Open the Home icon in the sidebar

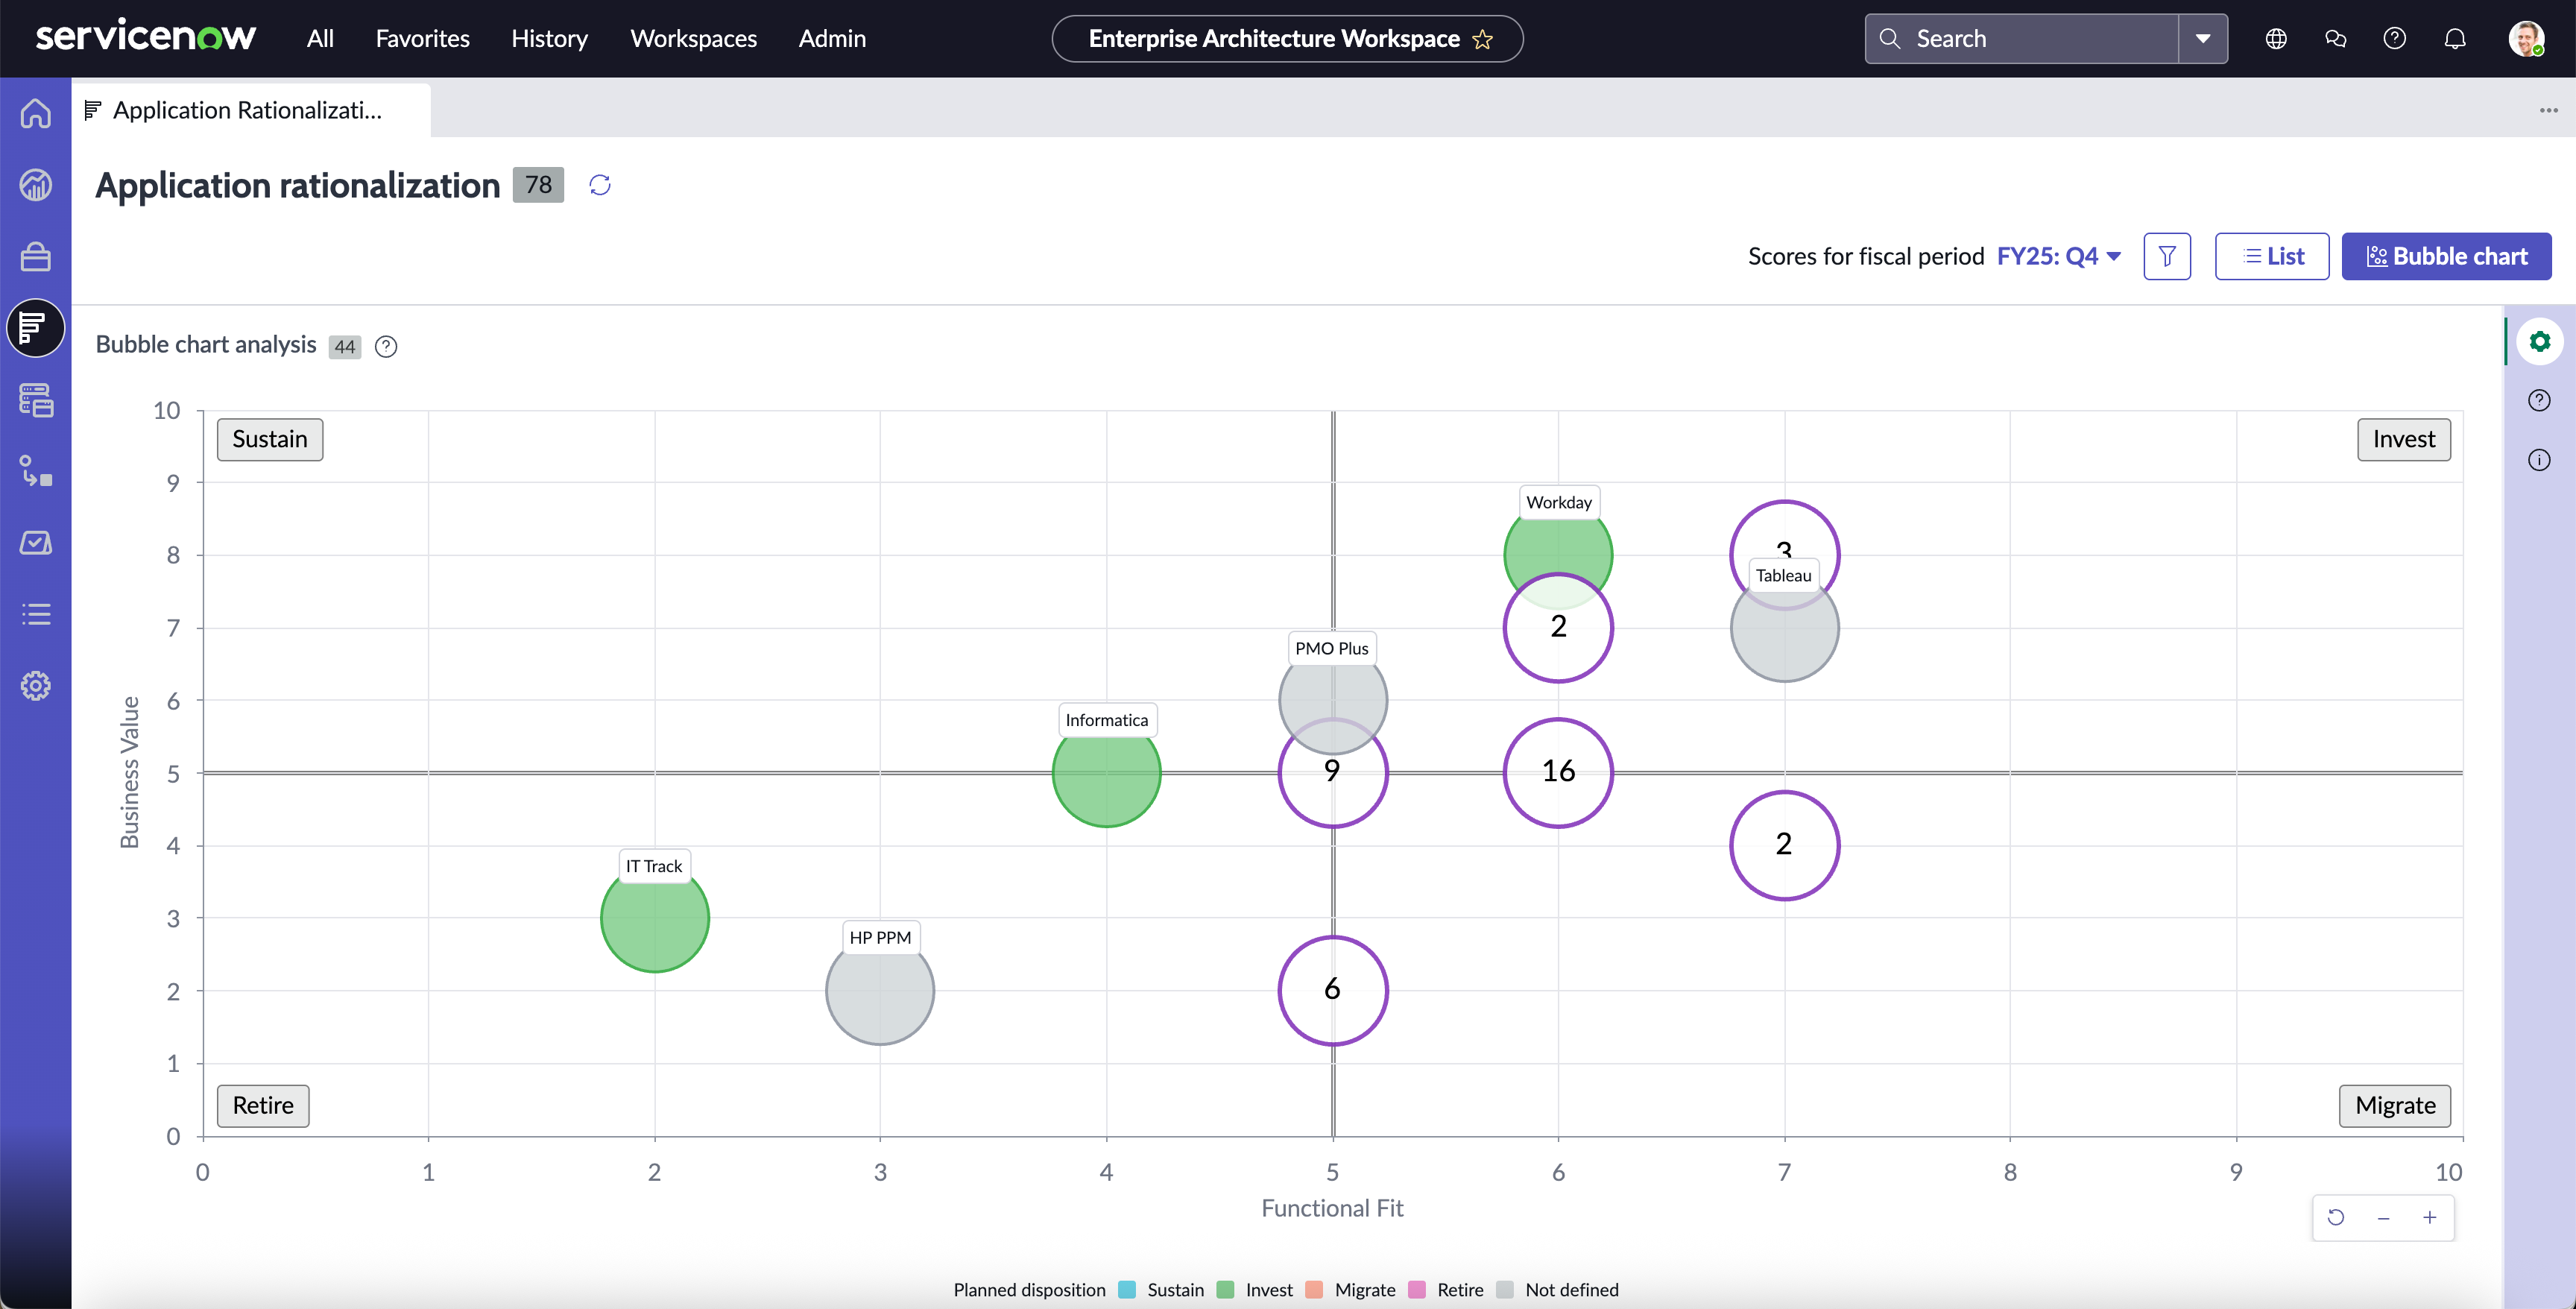click(36, 113)
